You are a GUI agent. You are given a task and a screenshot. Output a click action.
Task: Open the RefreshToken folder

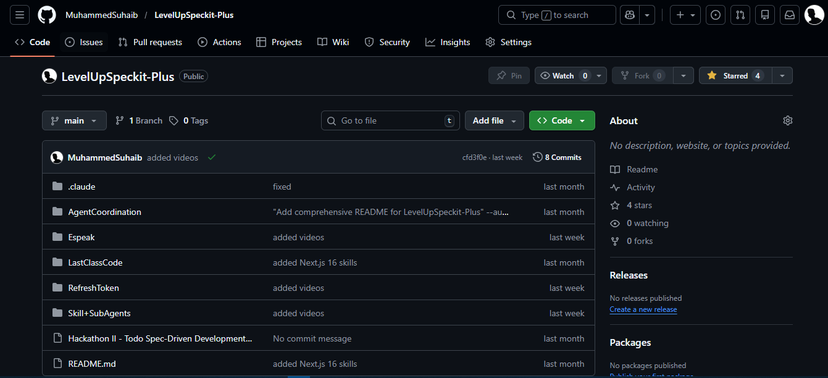[93, 288]
